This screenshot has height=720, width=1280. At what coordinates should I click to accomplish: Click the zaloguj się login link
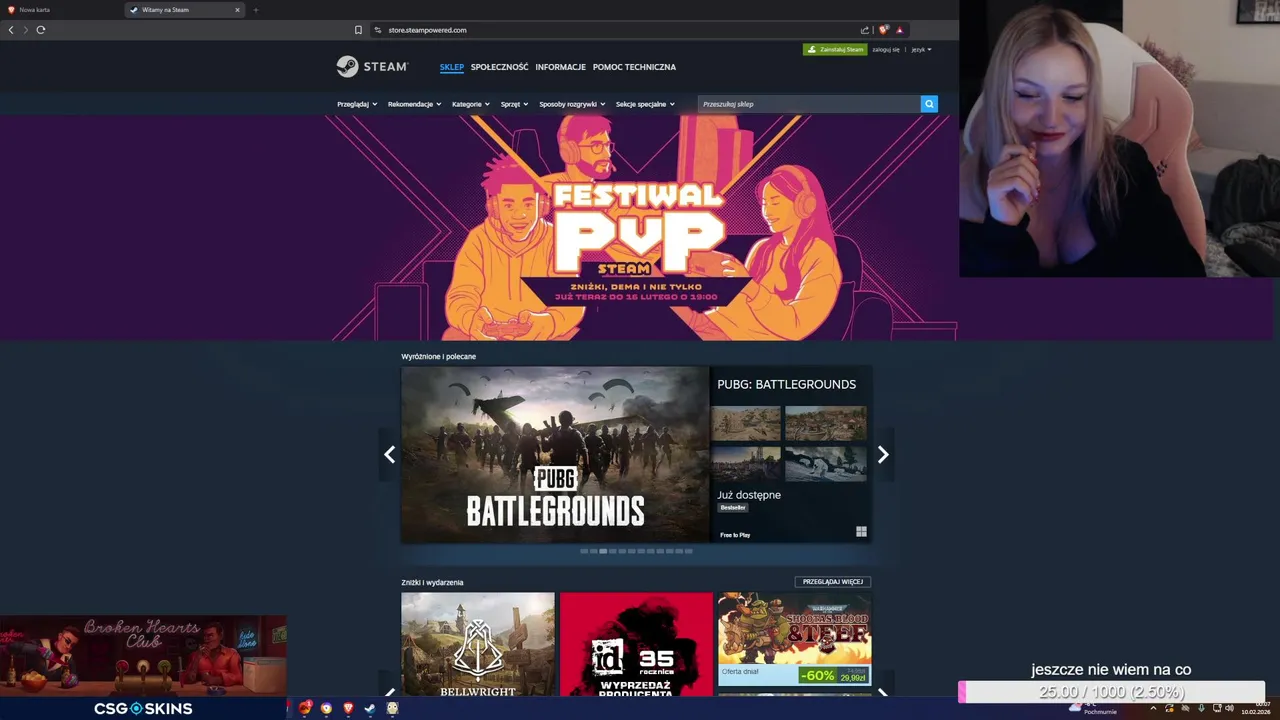click(886, 49)
